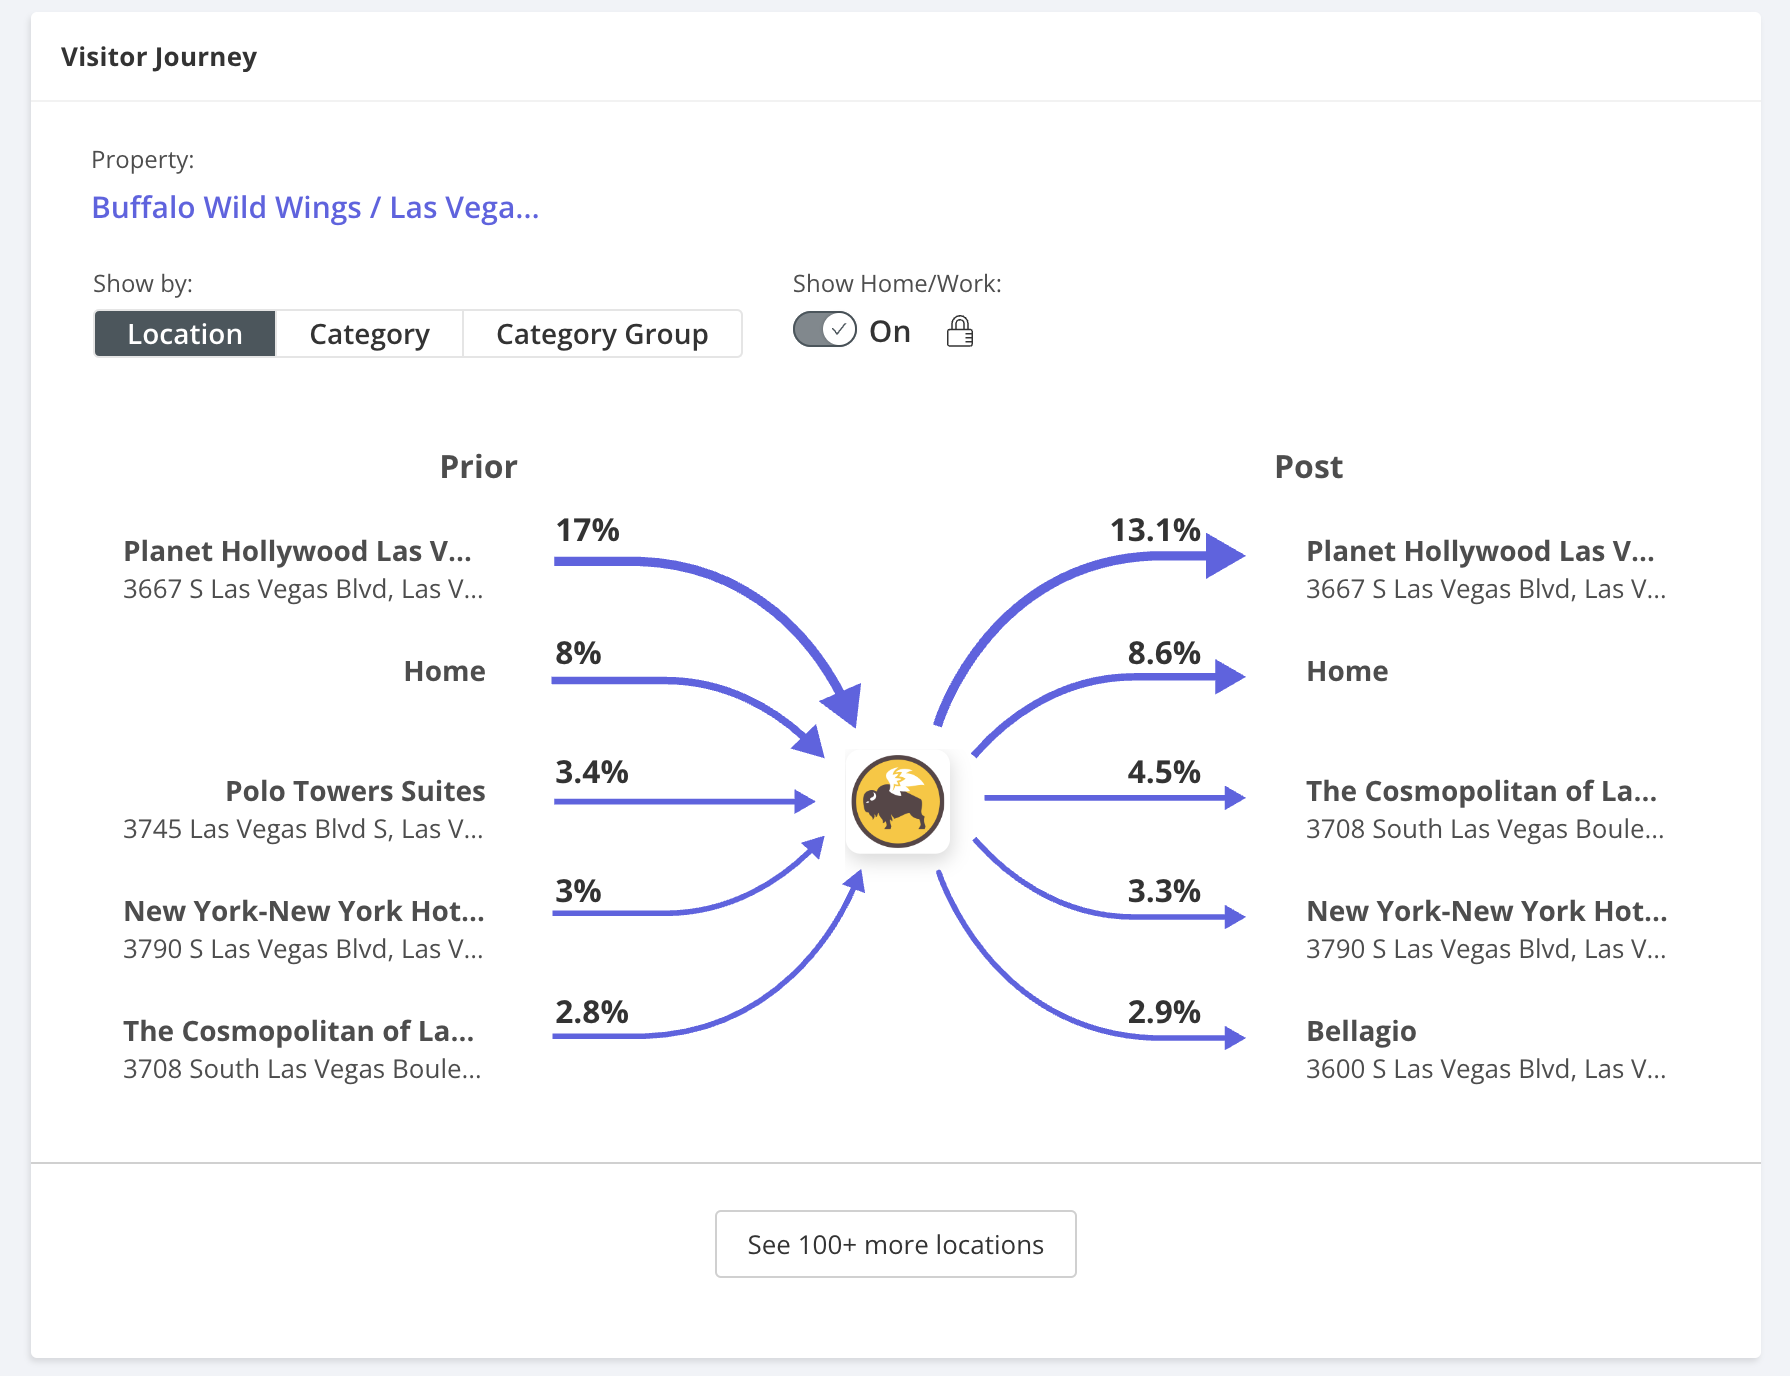
Task: Click the 3745 Las Vegas Blvd S address
Action: 303,829
